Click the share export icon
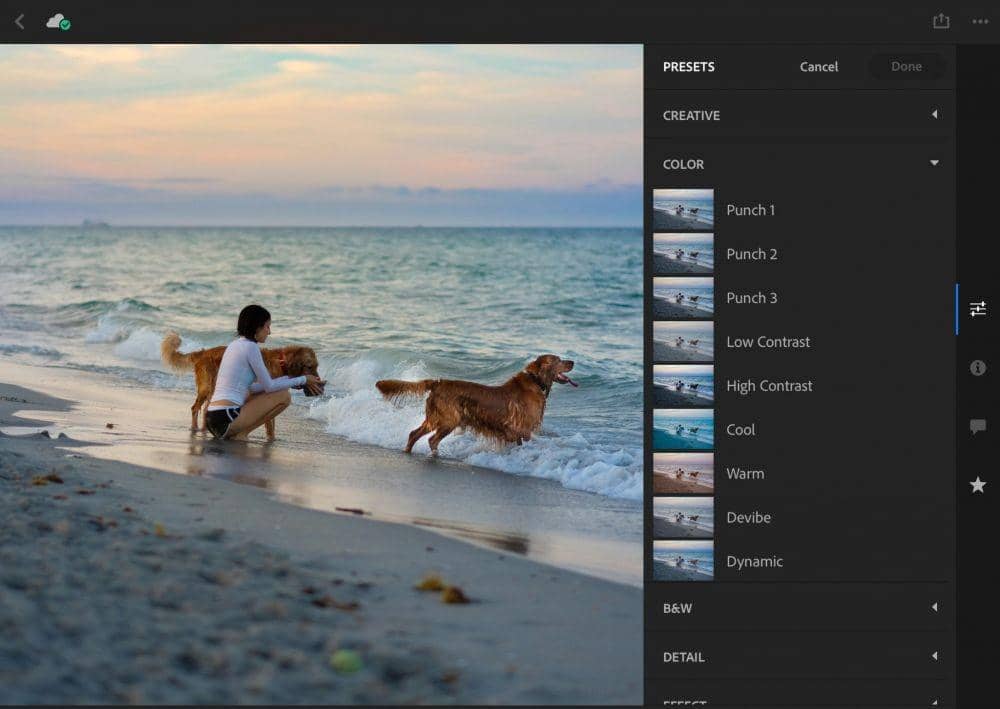Viewport: 1000px width, 709px height. point(940,21)
